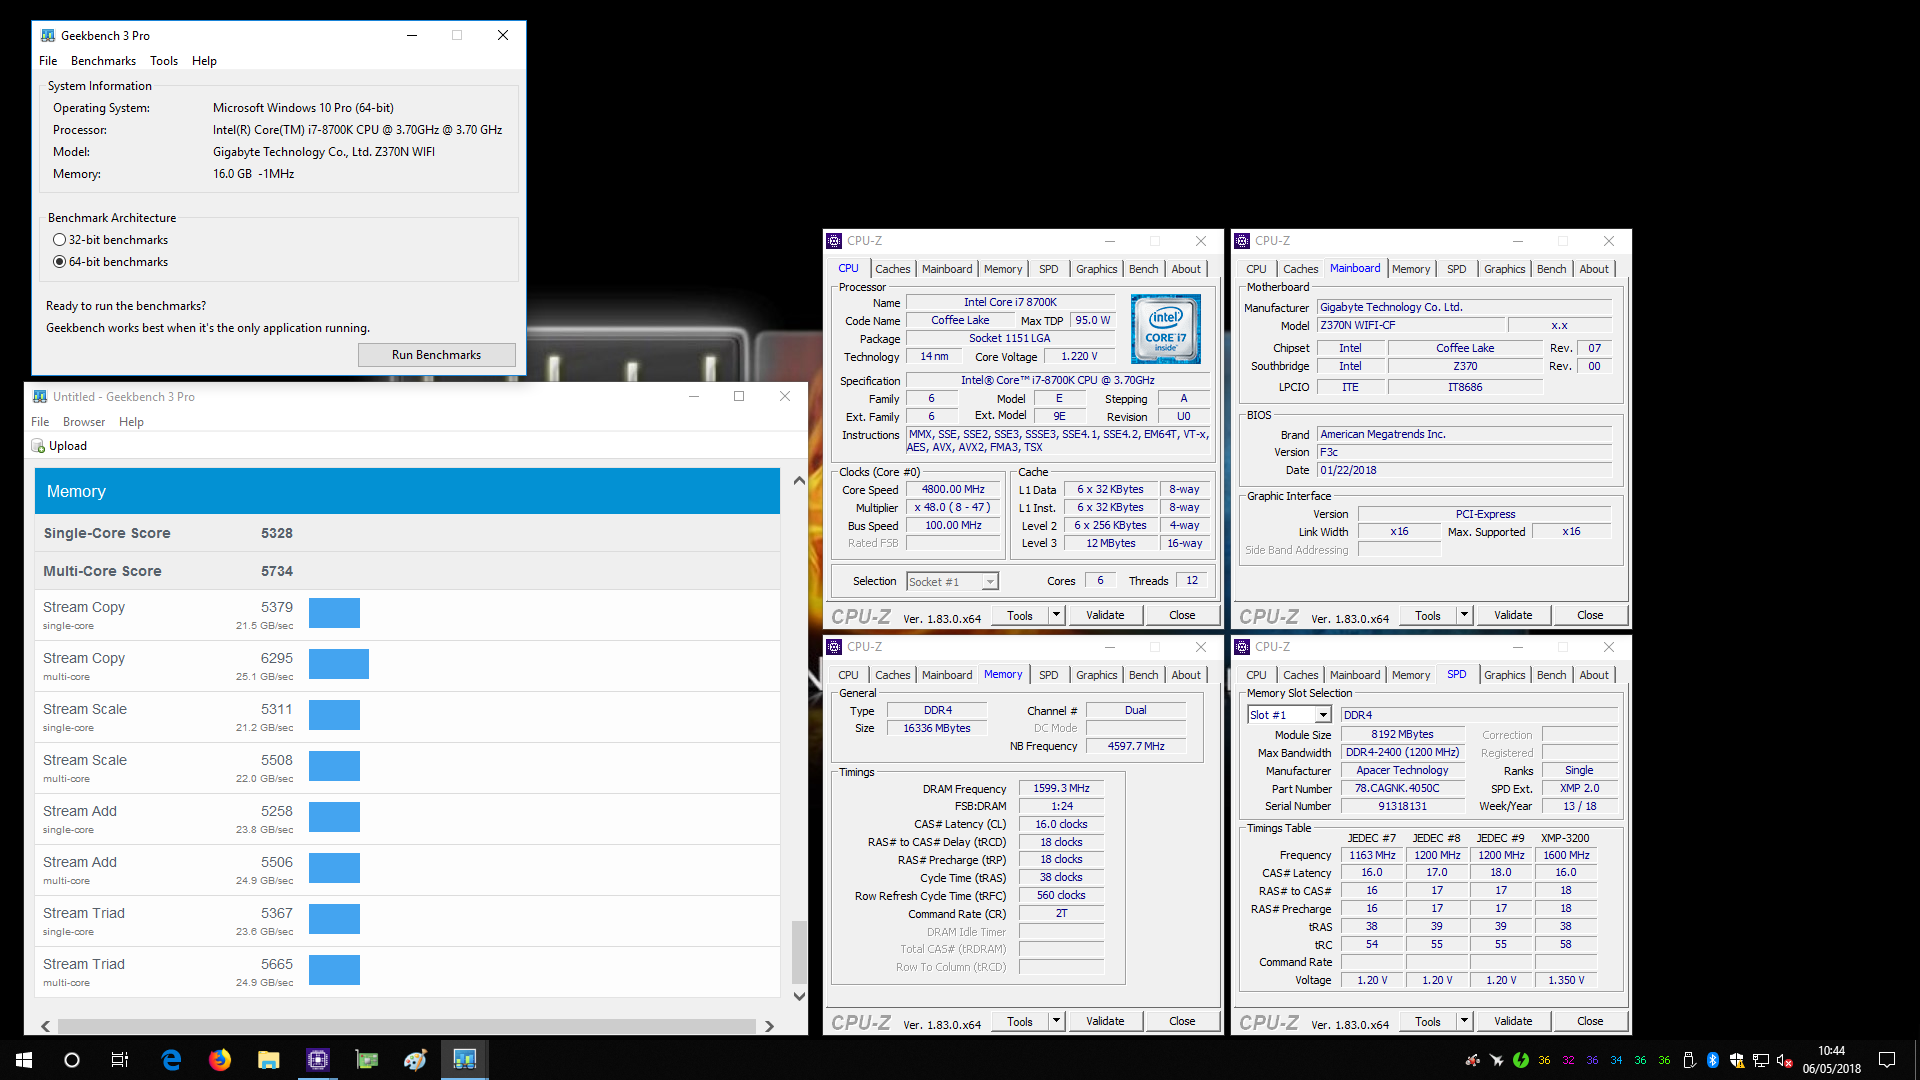This screenshot has height=1080, width=1920.
Task: Click the muted volume speaker tray icon
Action: click(1785, 1060)
